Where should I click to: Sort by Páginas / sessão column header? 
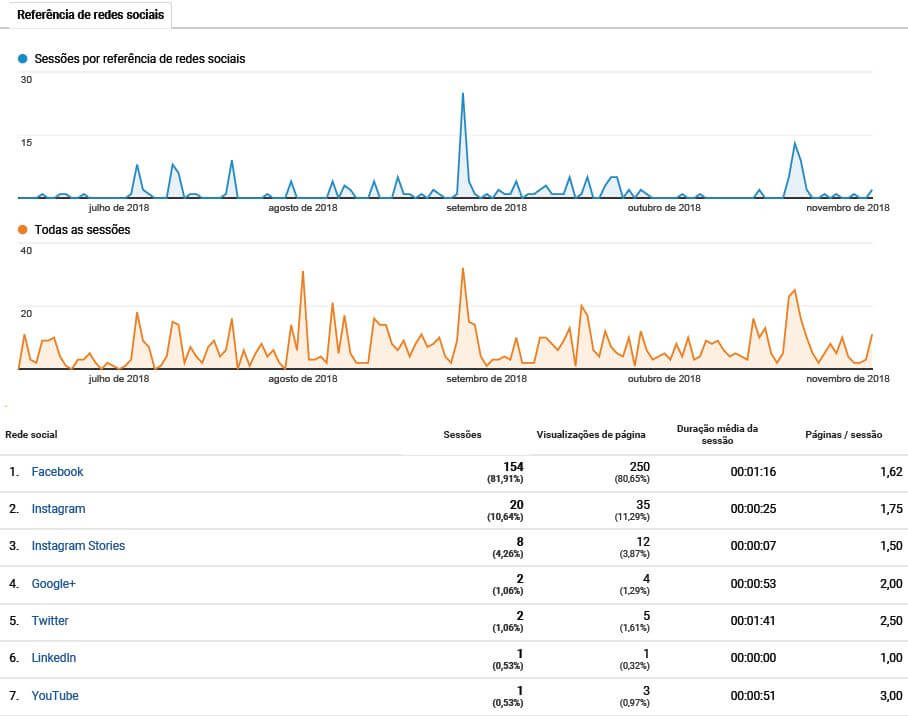(843, 435)
